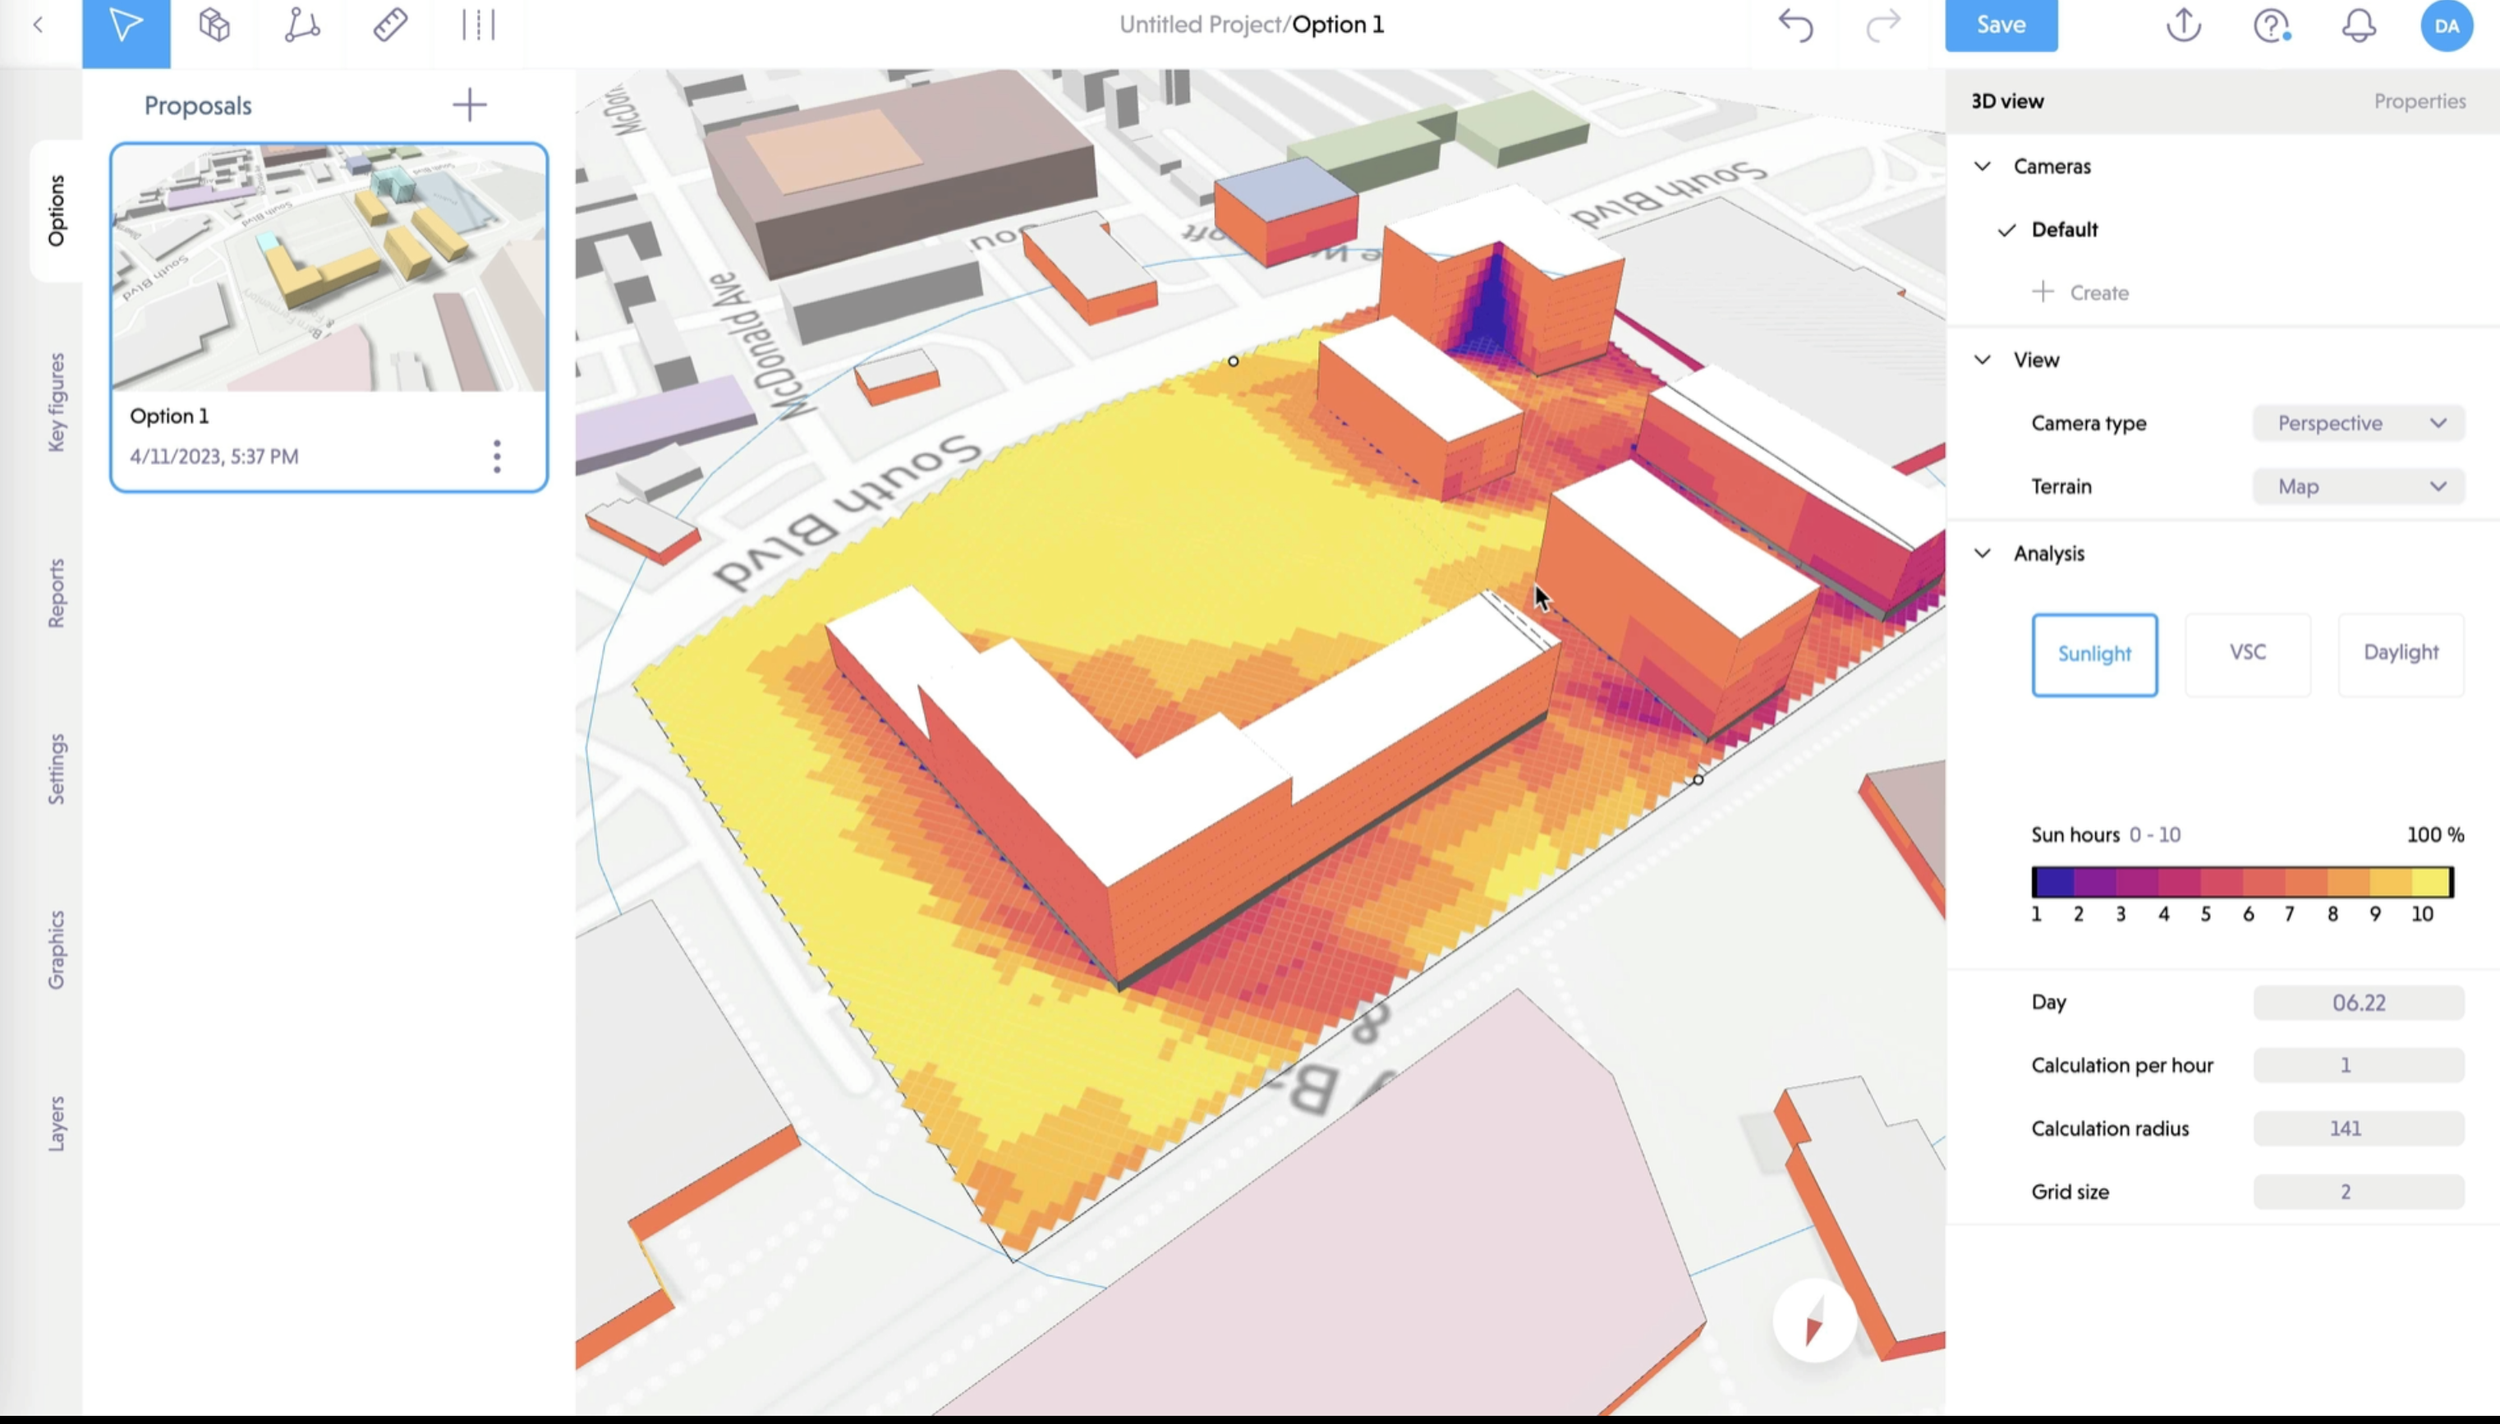This screenshot has width=2500, height=1424.
Task: Switch analysis to VSC
Action: tap(2247, 653)
